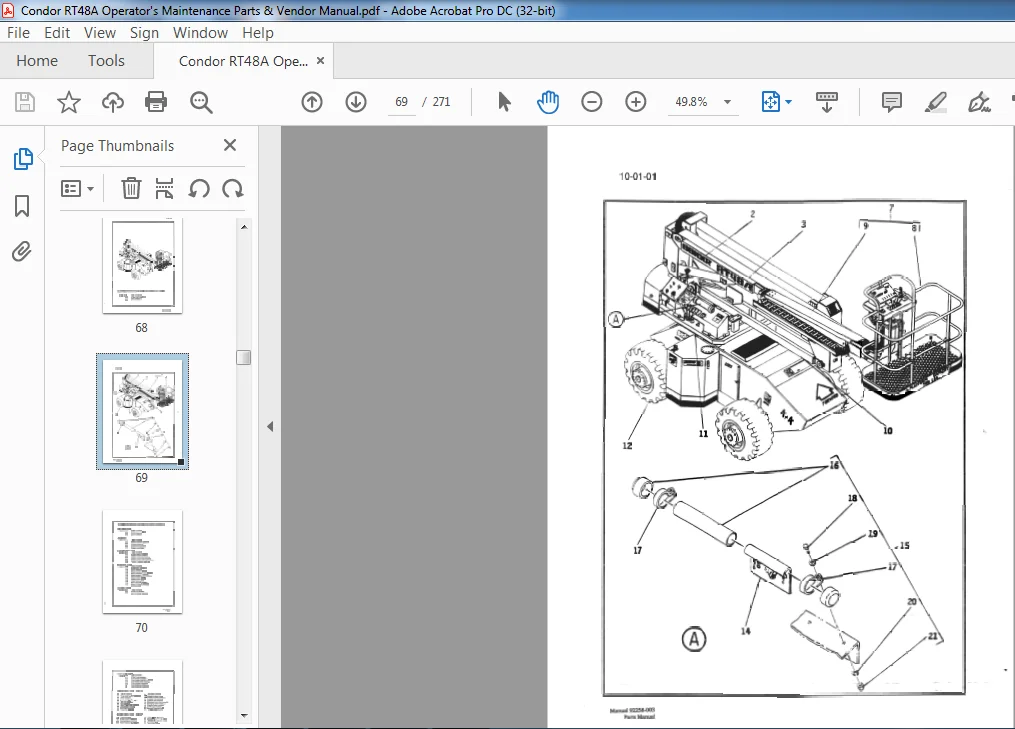This screenshot has height=729, width=1015.
Task: Open the Help menu
Action: pyautogui.click(x=258, y=32)
